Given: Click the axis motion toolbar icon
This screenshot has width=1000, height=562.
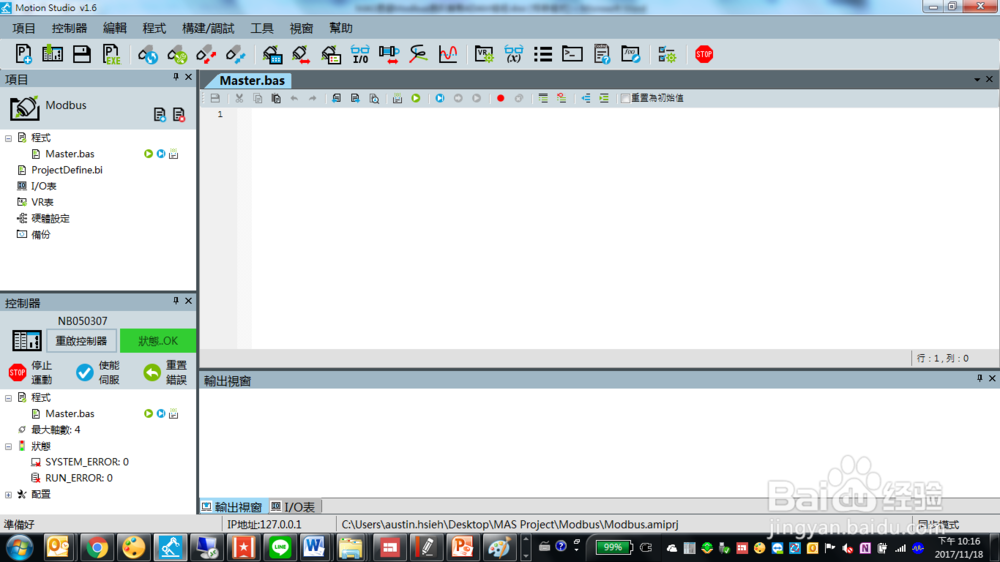Looking at the screenshot, I should [389, 54].
